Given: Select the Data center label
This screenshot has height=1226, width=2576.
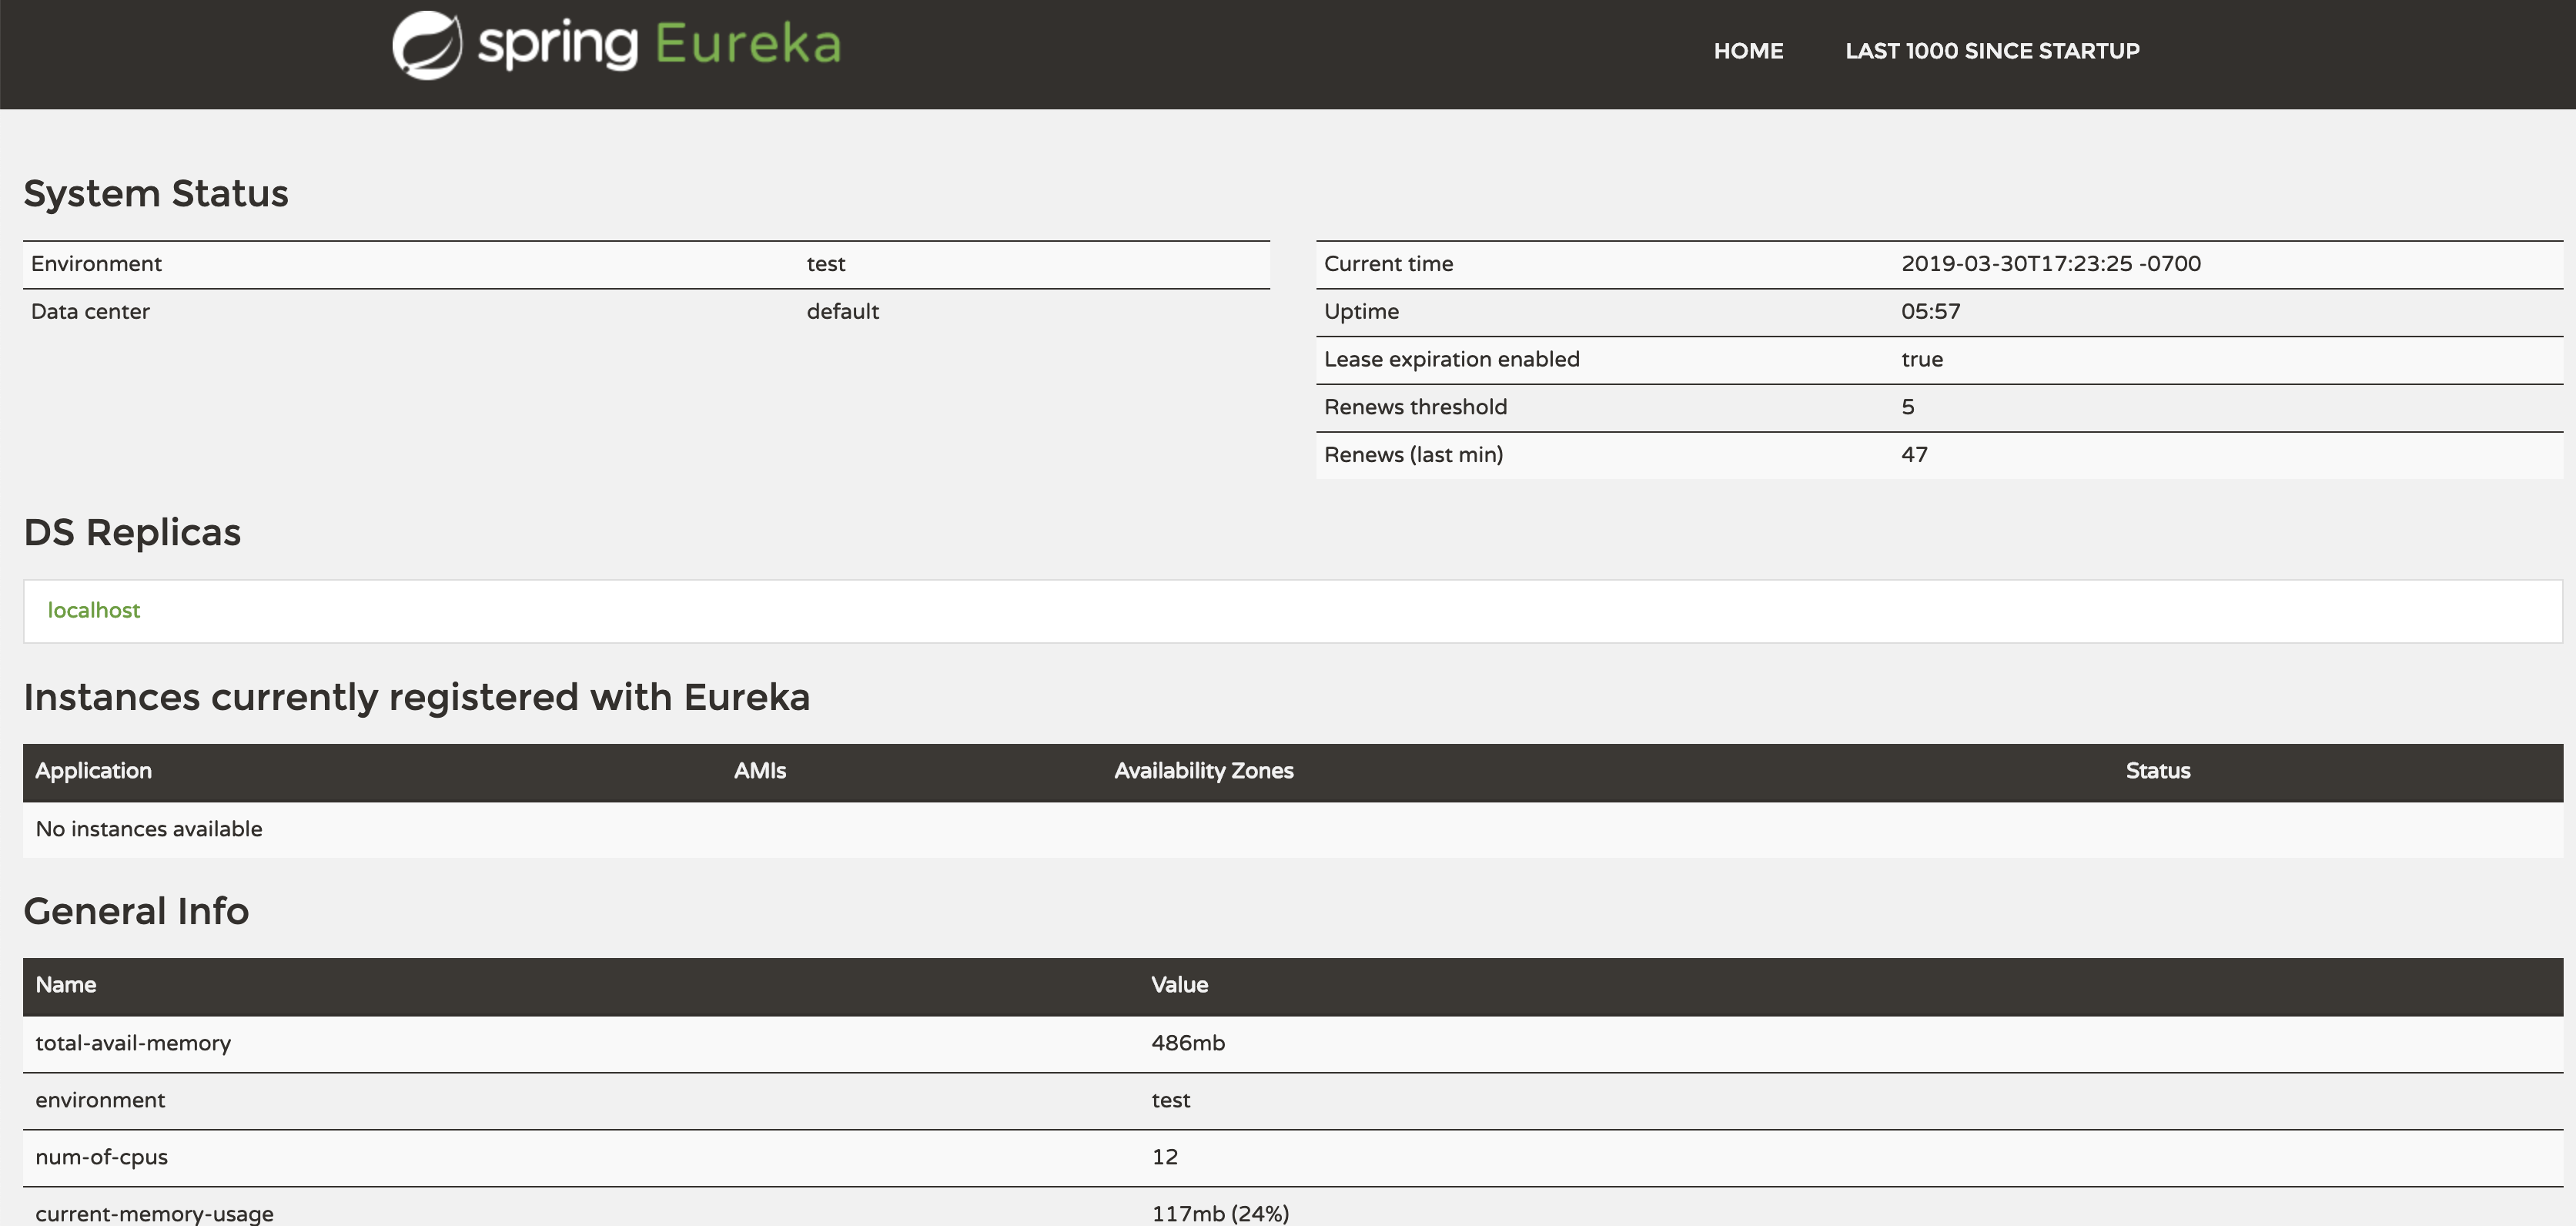Looking at the screenshot, I should pyautogui.click(x=90, y=312).
